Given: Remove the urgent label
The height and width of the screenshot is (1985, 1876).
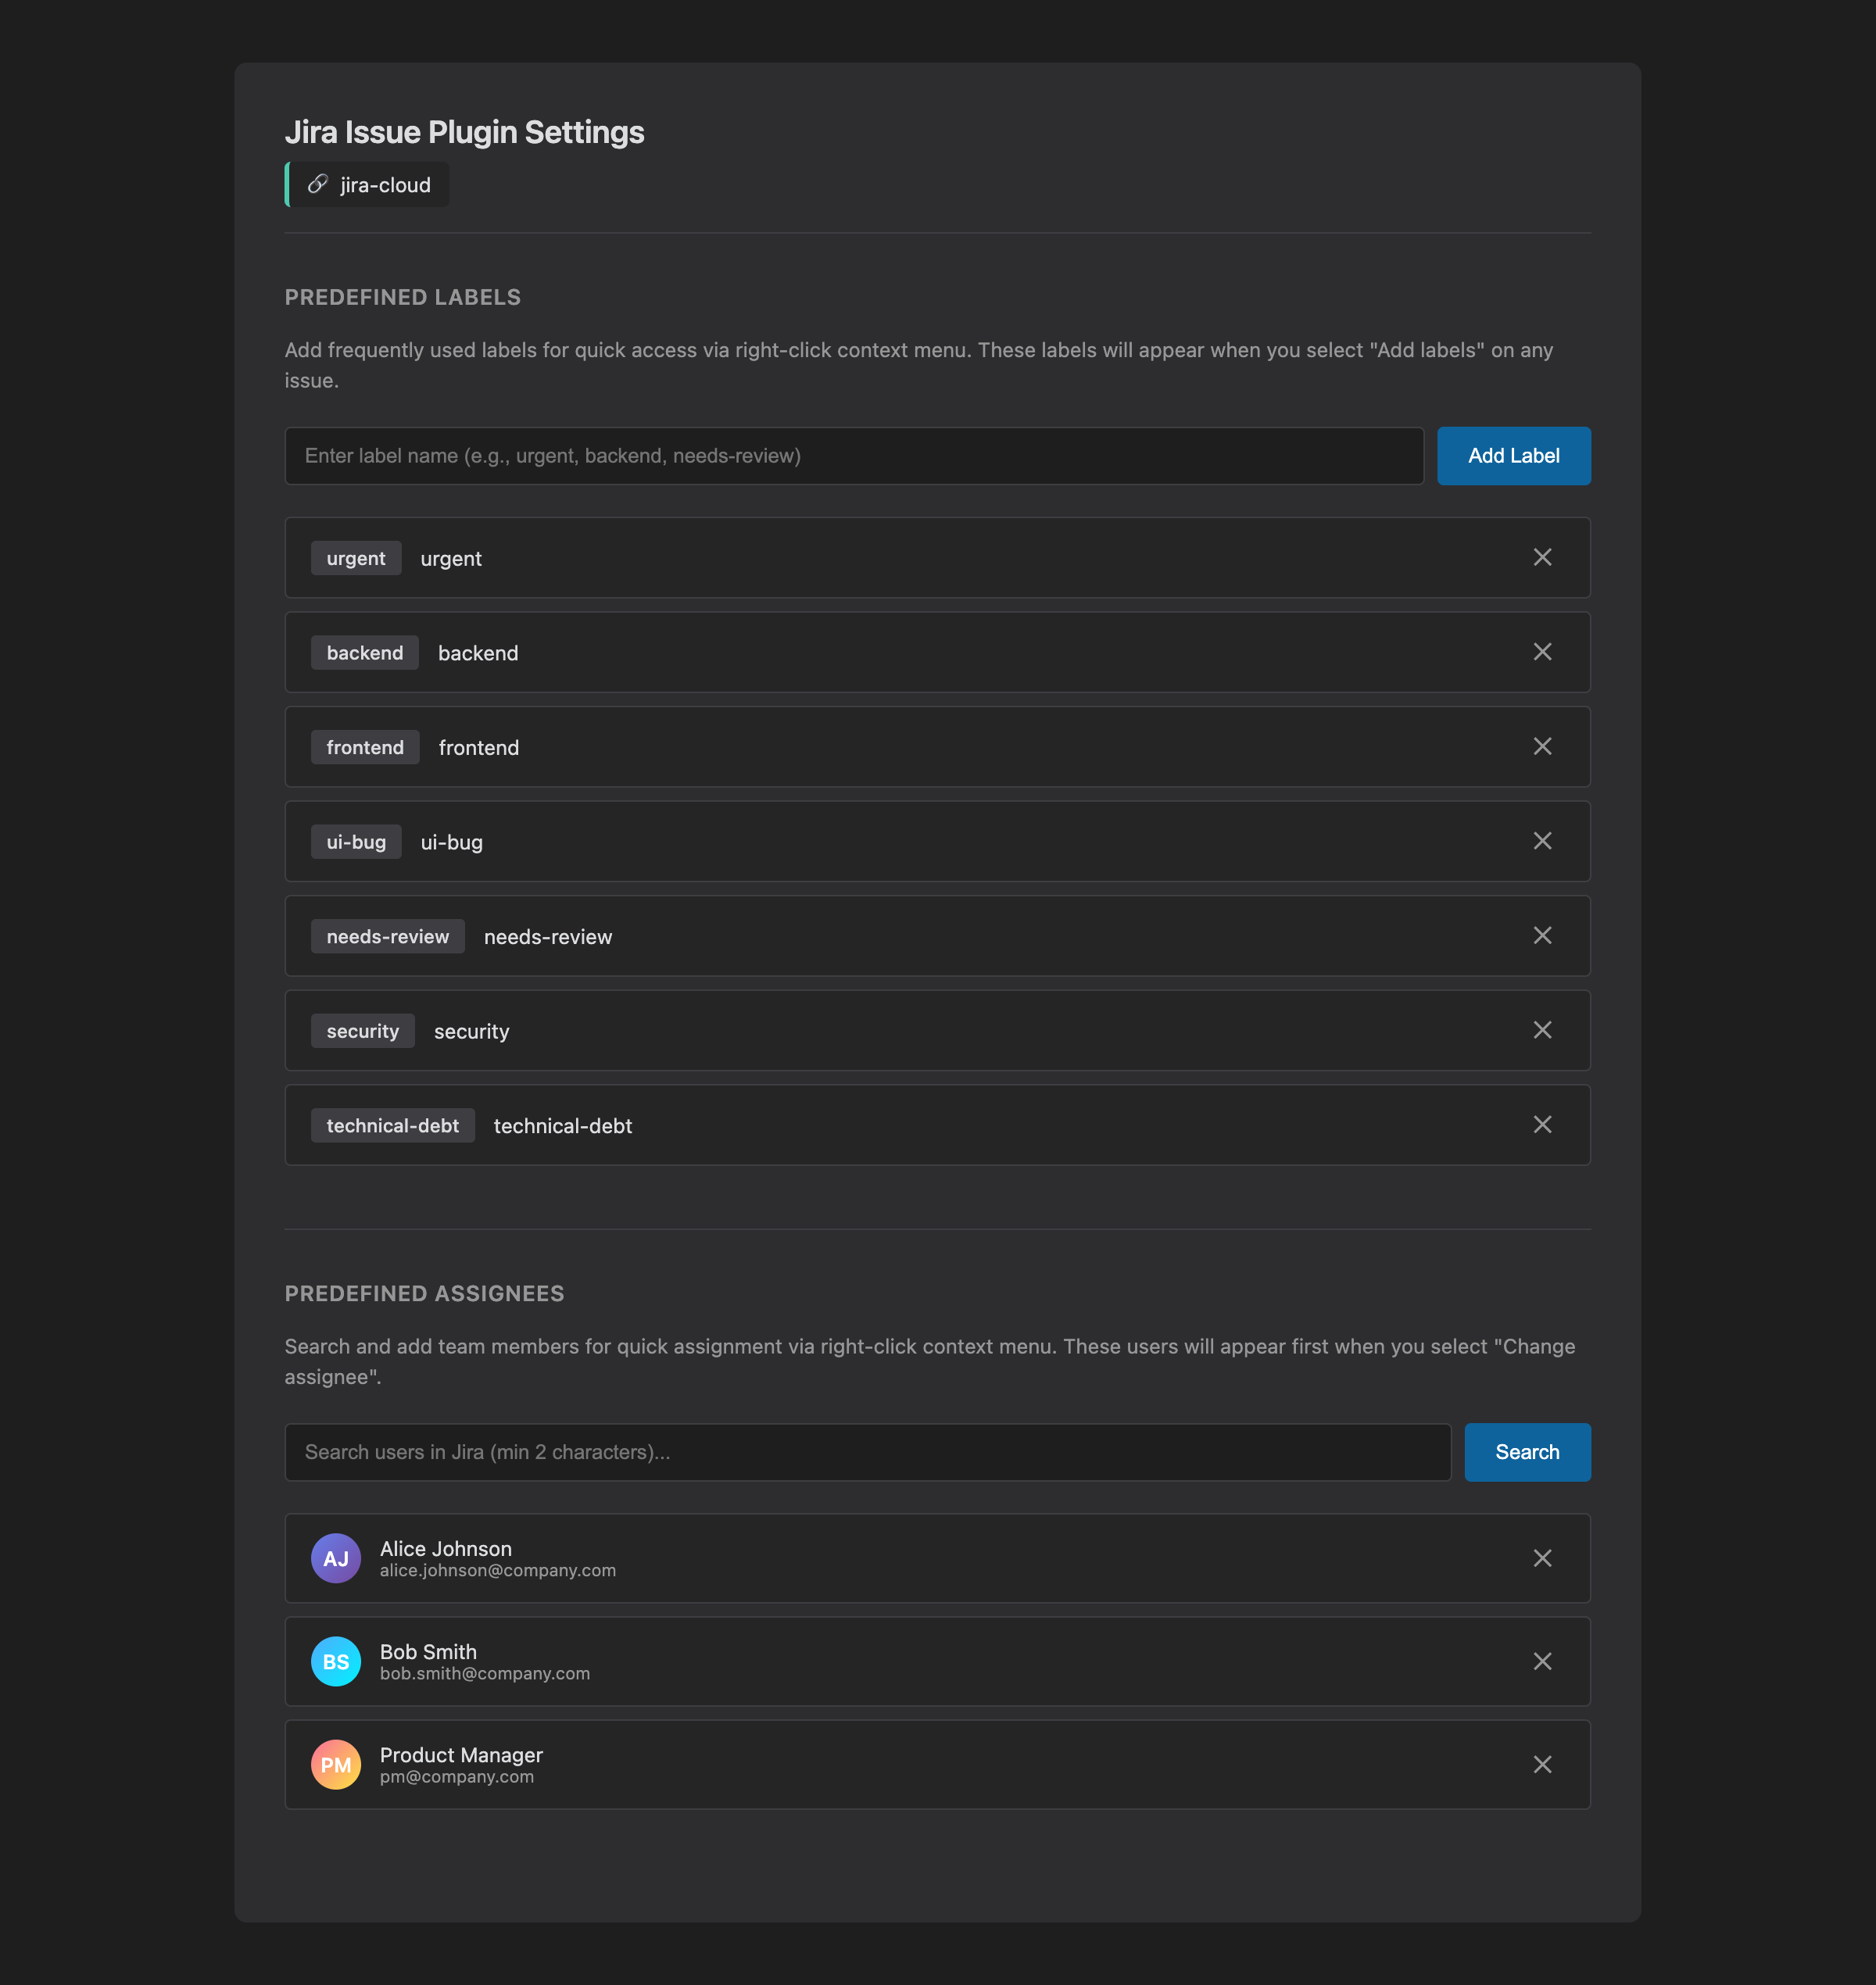Looking at the screenshot, I should click(1542, 557).
